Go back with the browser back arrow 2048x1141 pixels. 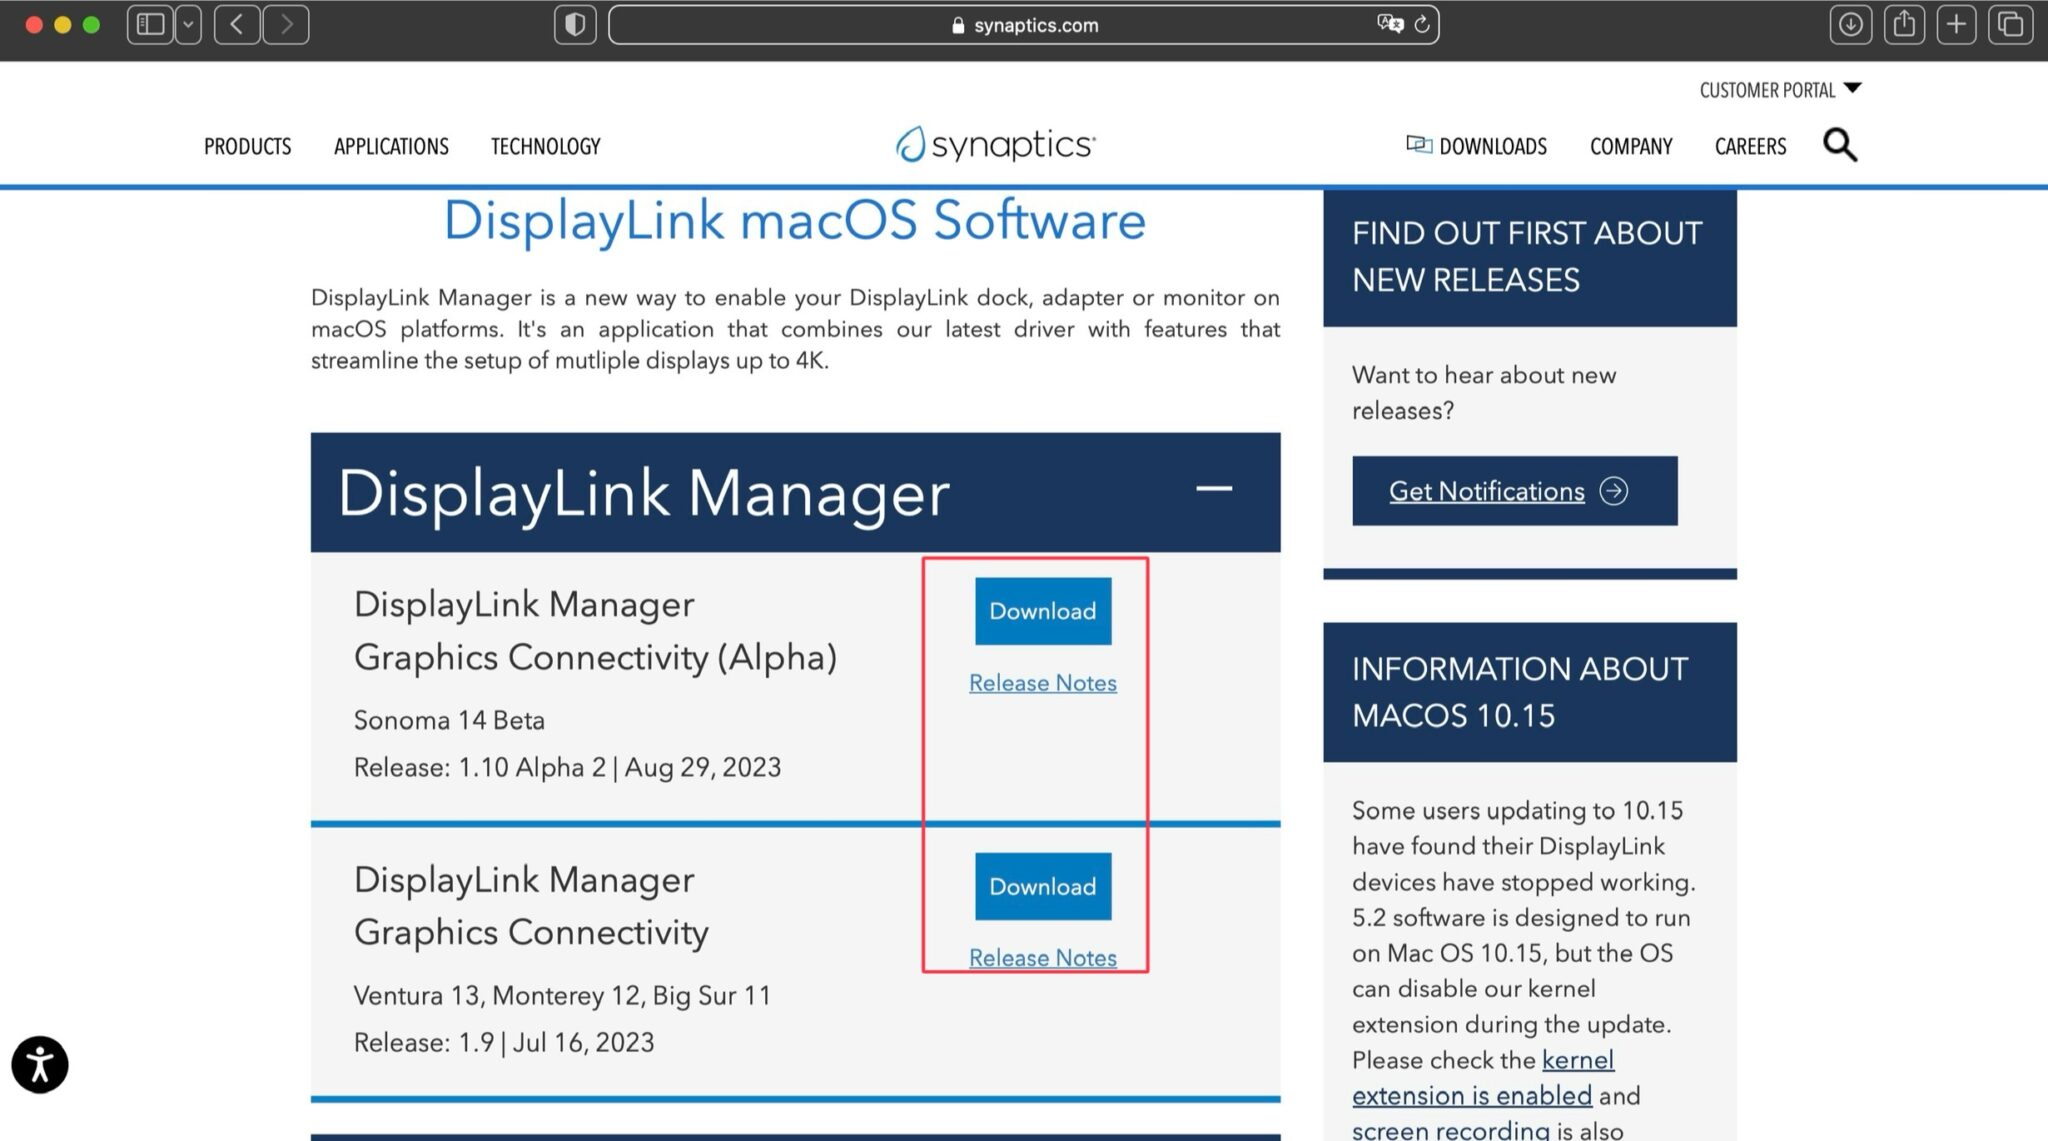click(237, 25)
